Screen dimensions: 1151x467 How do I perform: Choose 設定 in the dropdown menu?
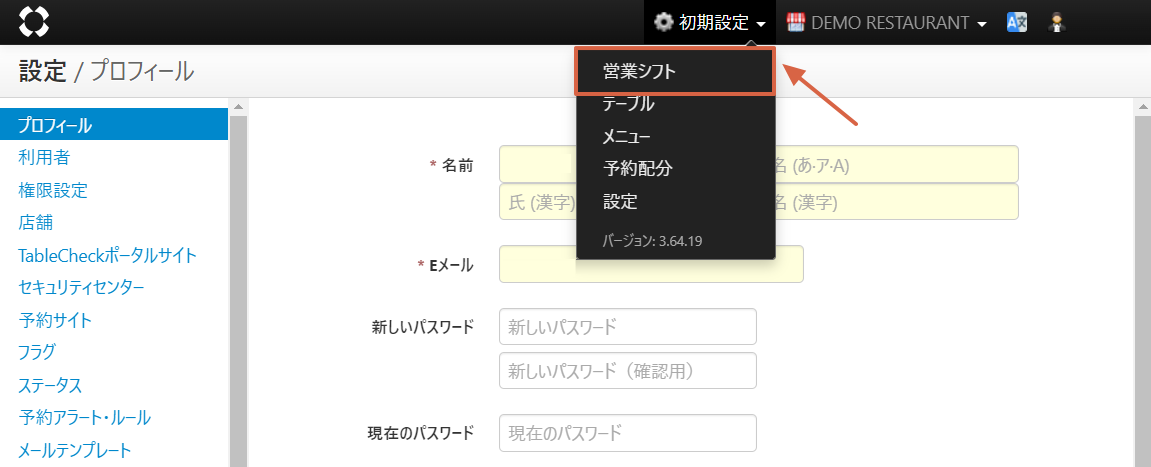point(620,201)
